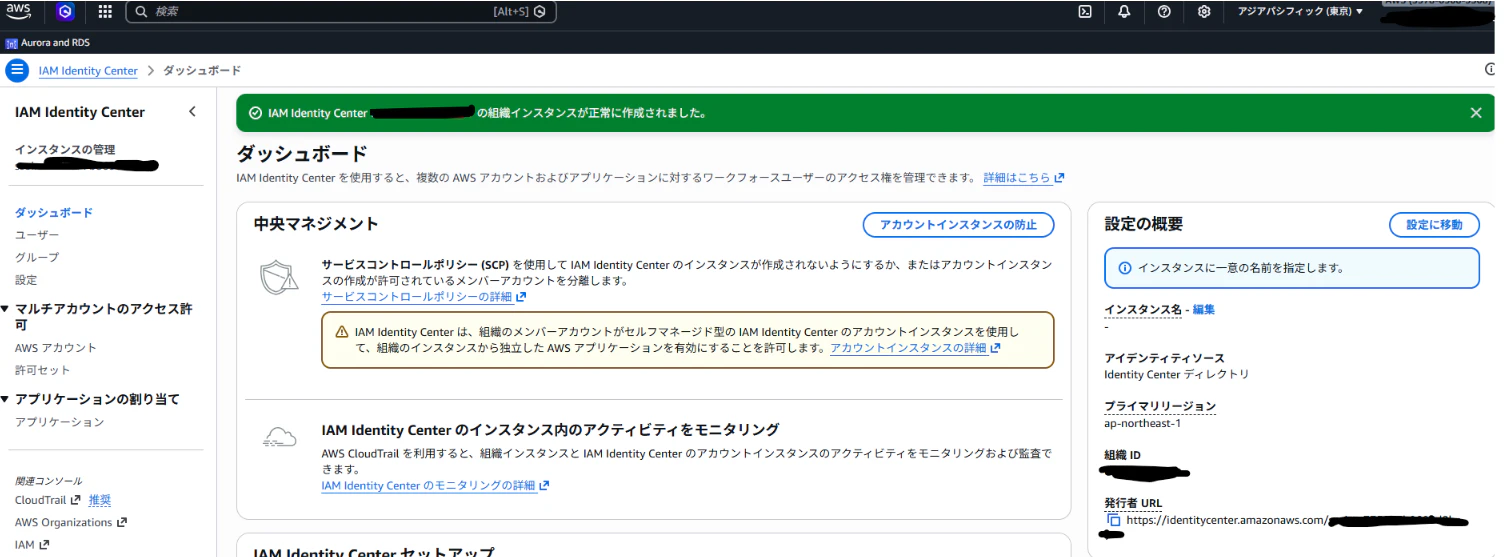Image resolution: width=1509 pixels, height=557 pixels.
Task: Click the warning triangle icon in alert box
Action: (x=341, y=331)
